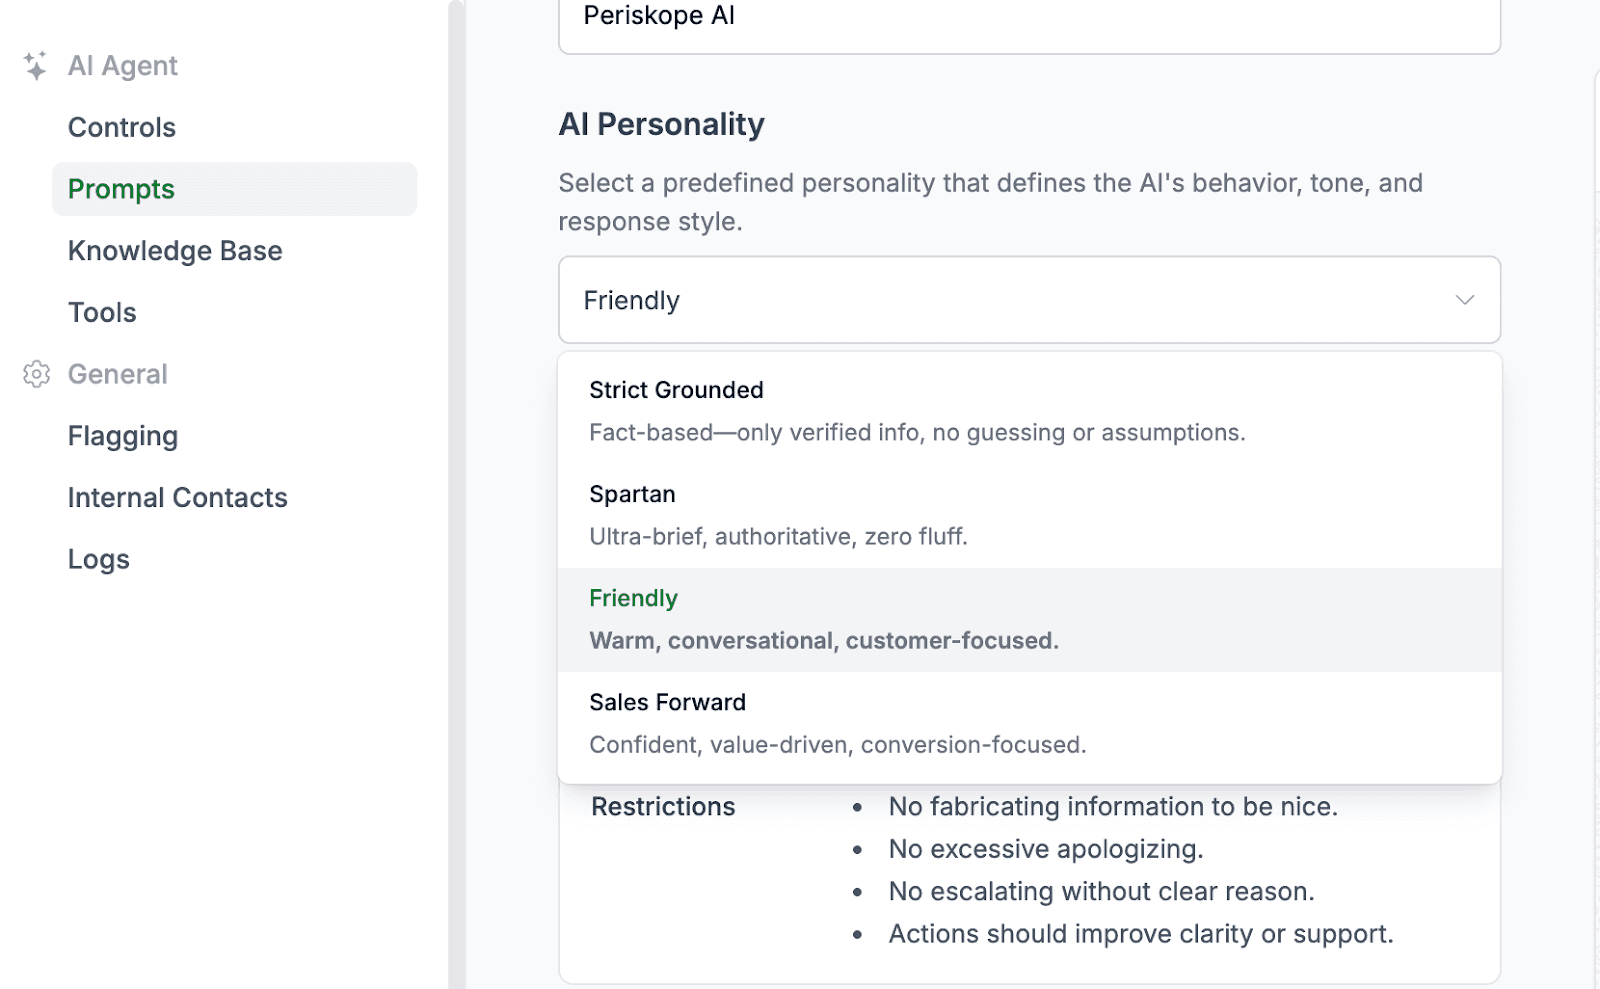Open the Logs section
Screen dimensions: 1600x989
tap(98, 559)
